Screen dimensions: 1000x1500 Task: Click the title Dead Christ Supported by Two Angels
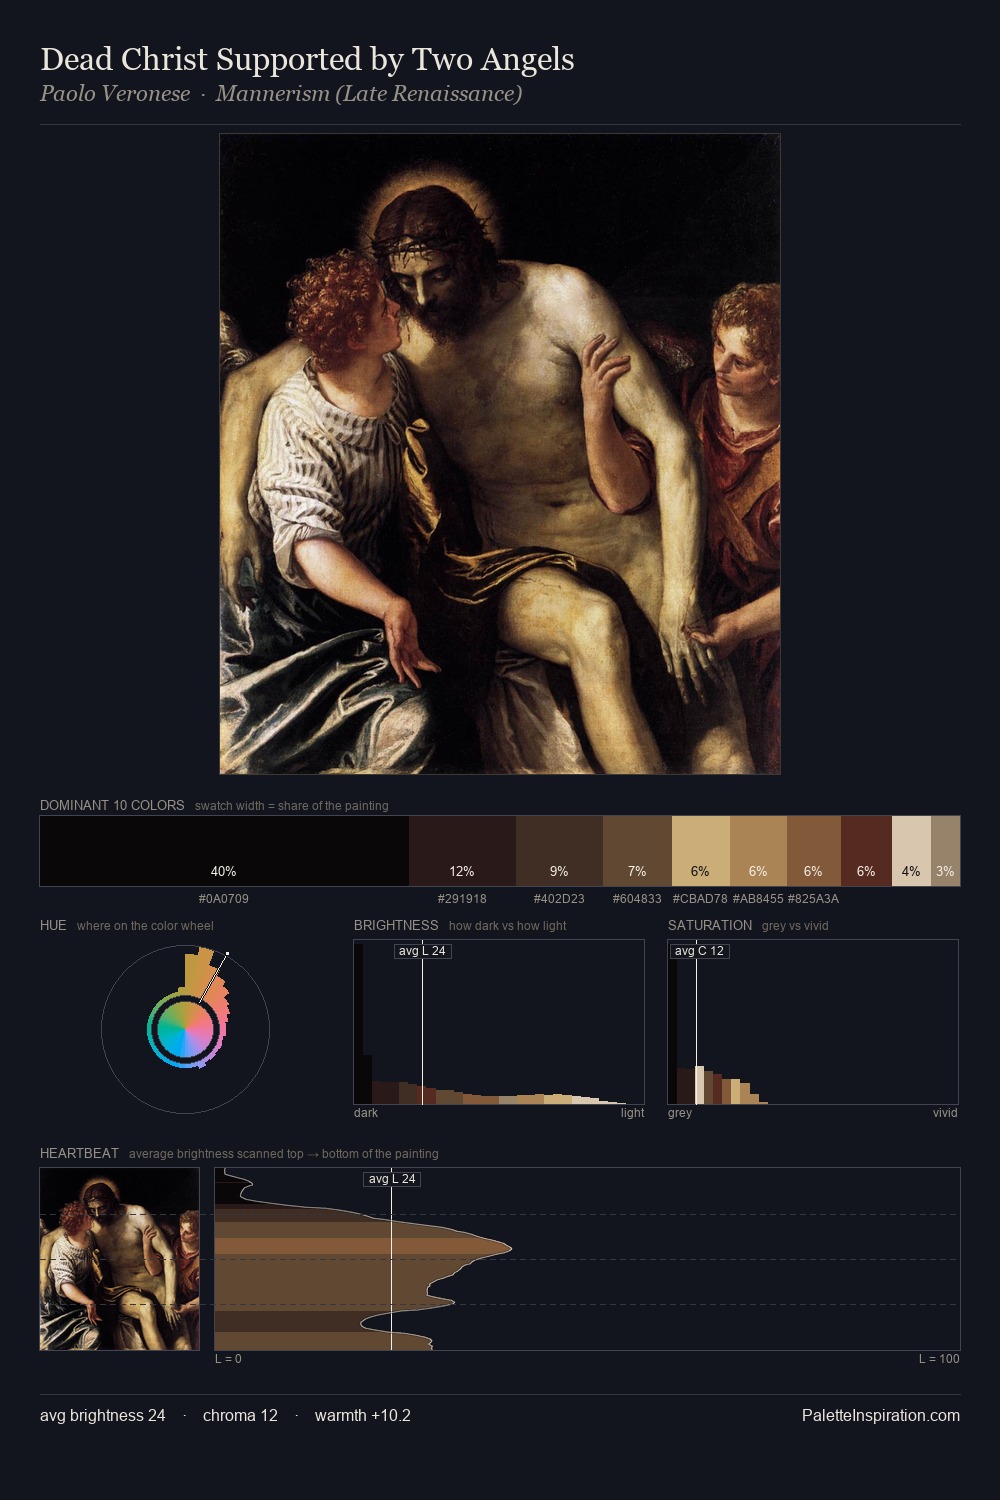pyautogui.click(x=307, y=60)
